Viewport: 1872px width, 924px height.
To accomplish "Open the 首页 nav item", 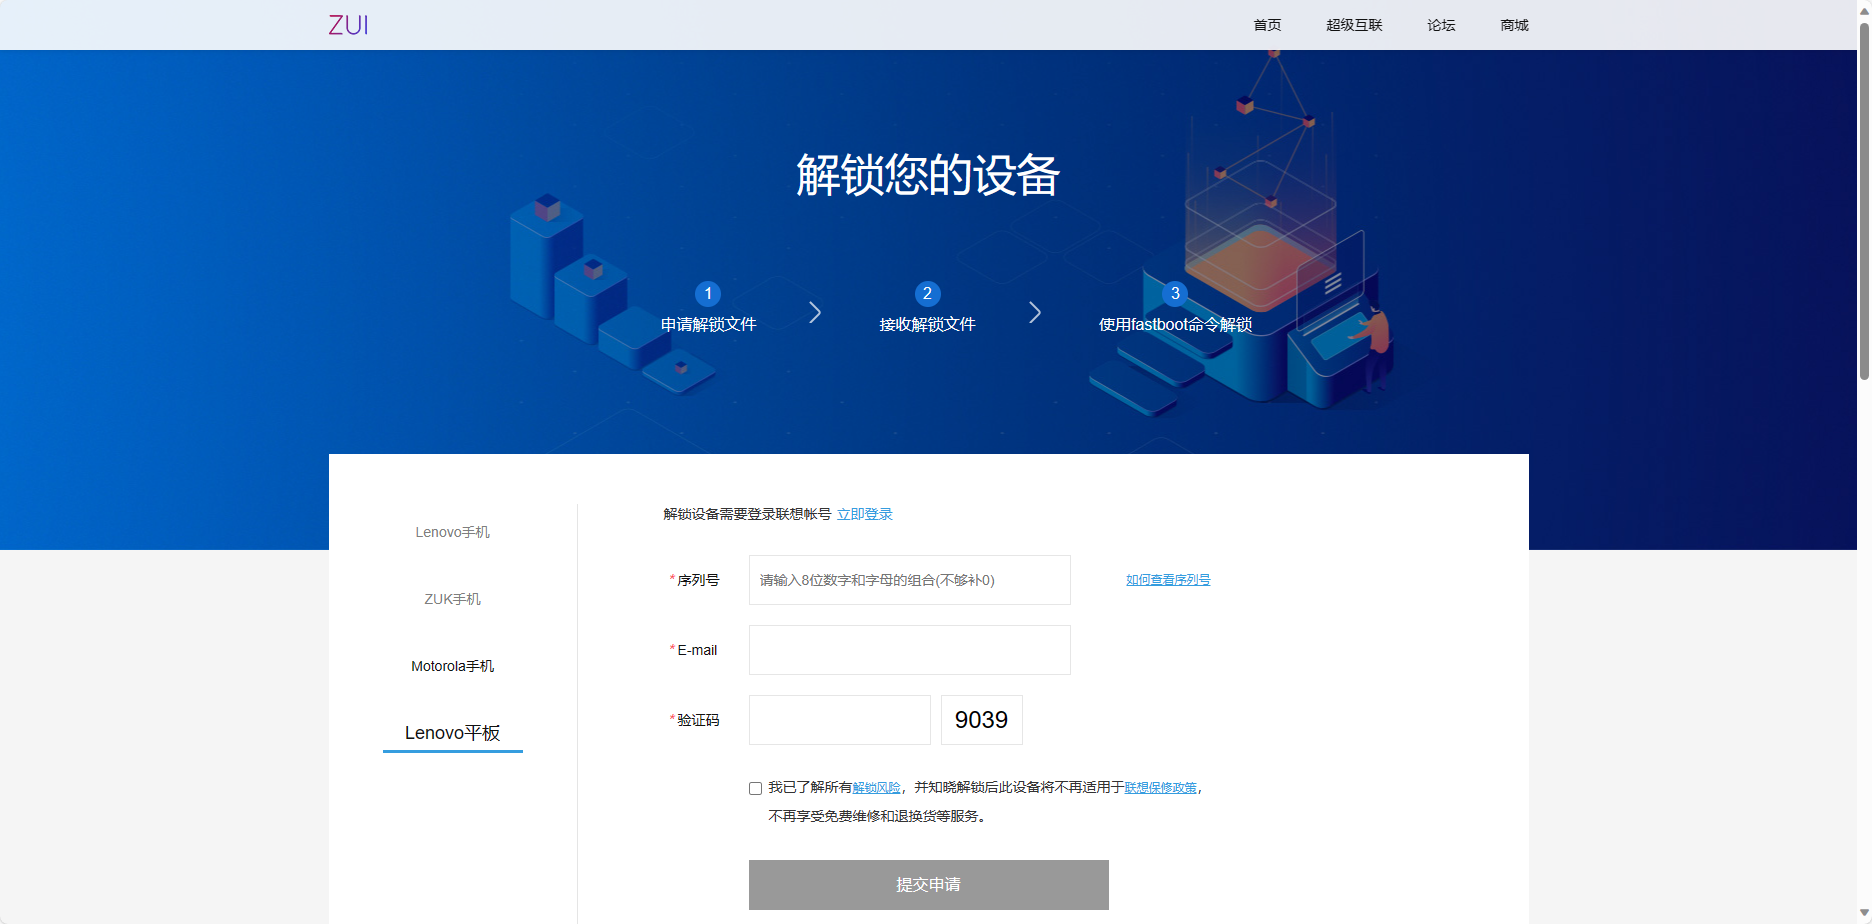I will click(x=1267, y=25).
